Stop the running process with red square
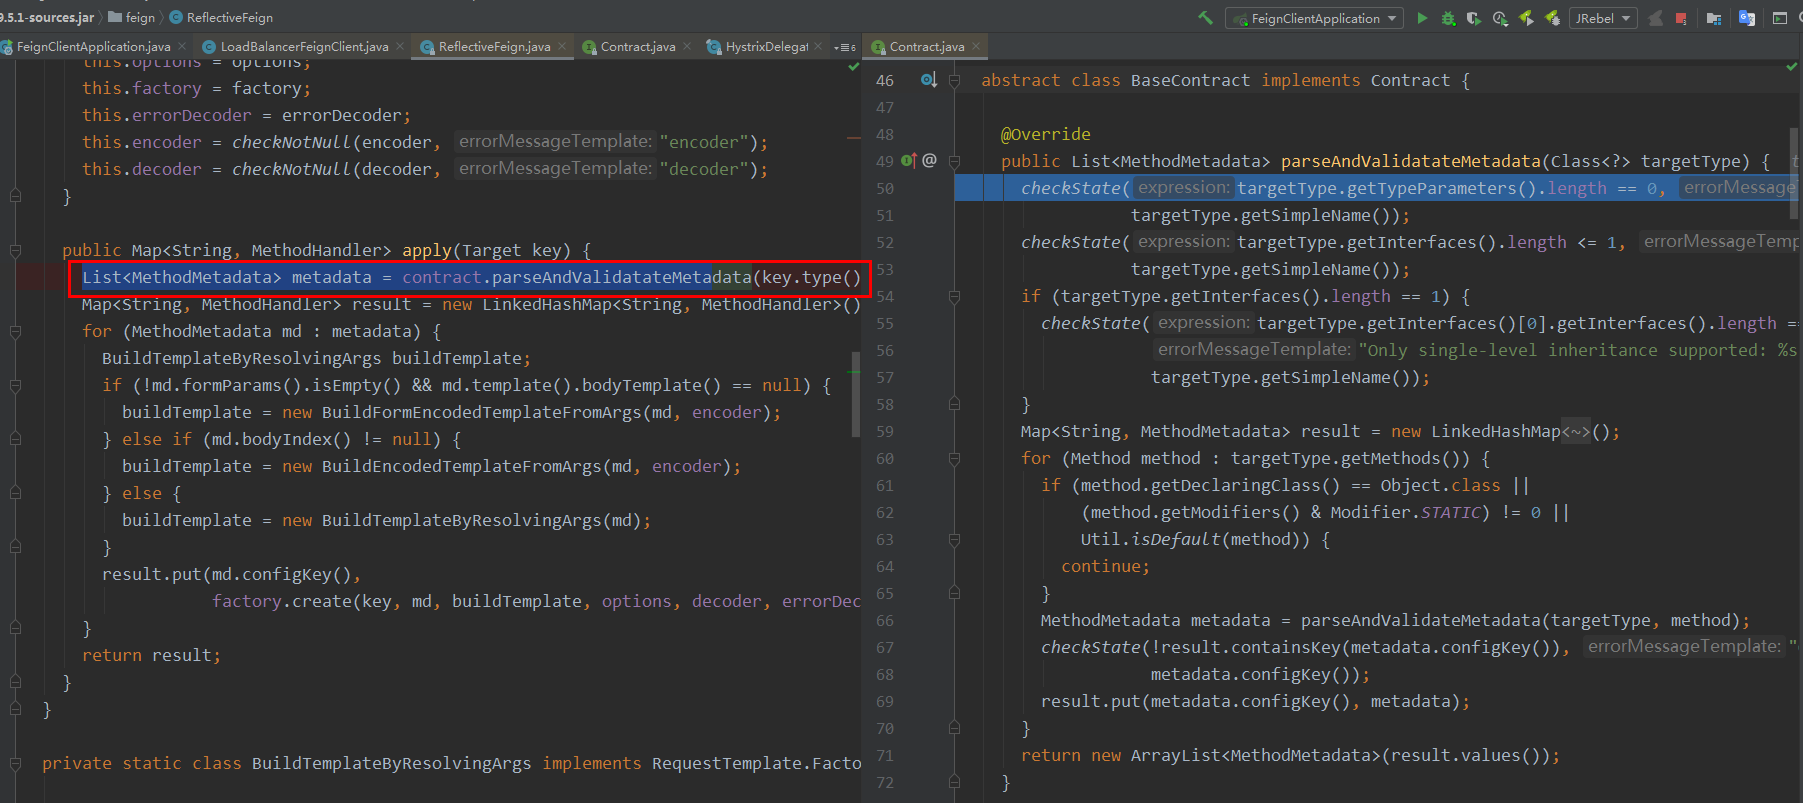The height and width of the screenshot is (803, 1803). click(1681, 18)
